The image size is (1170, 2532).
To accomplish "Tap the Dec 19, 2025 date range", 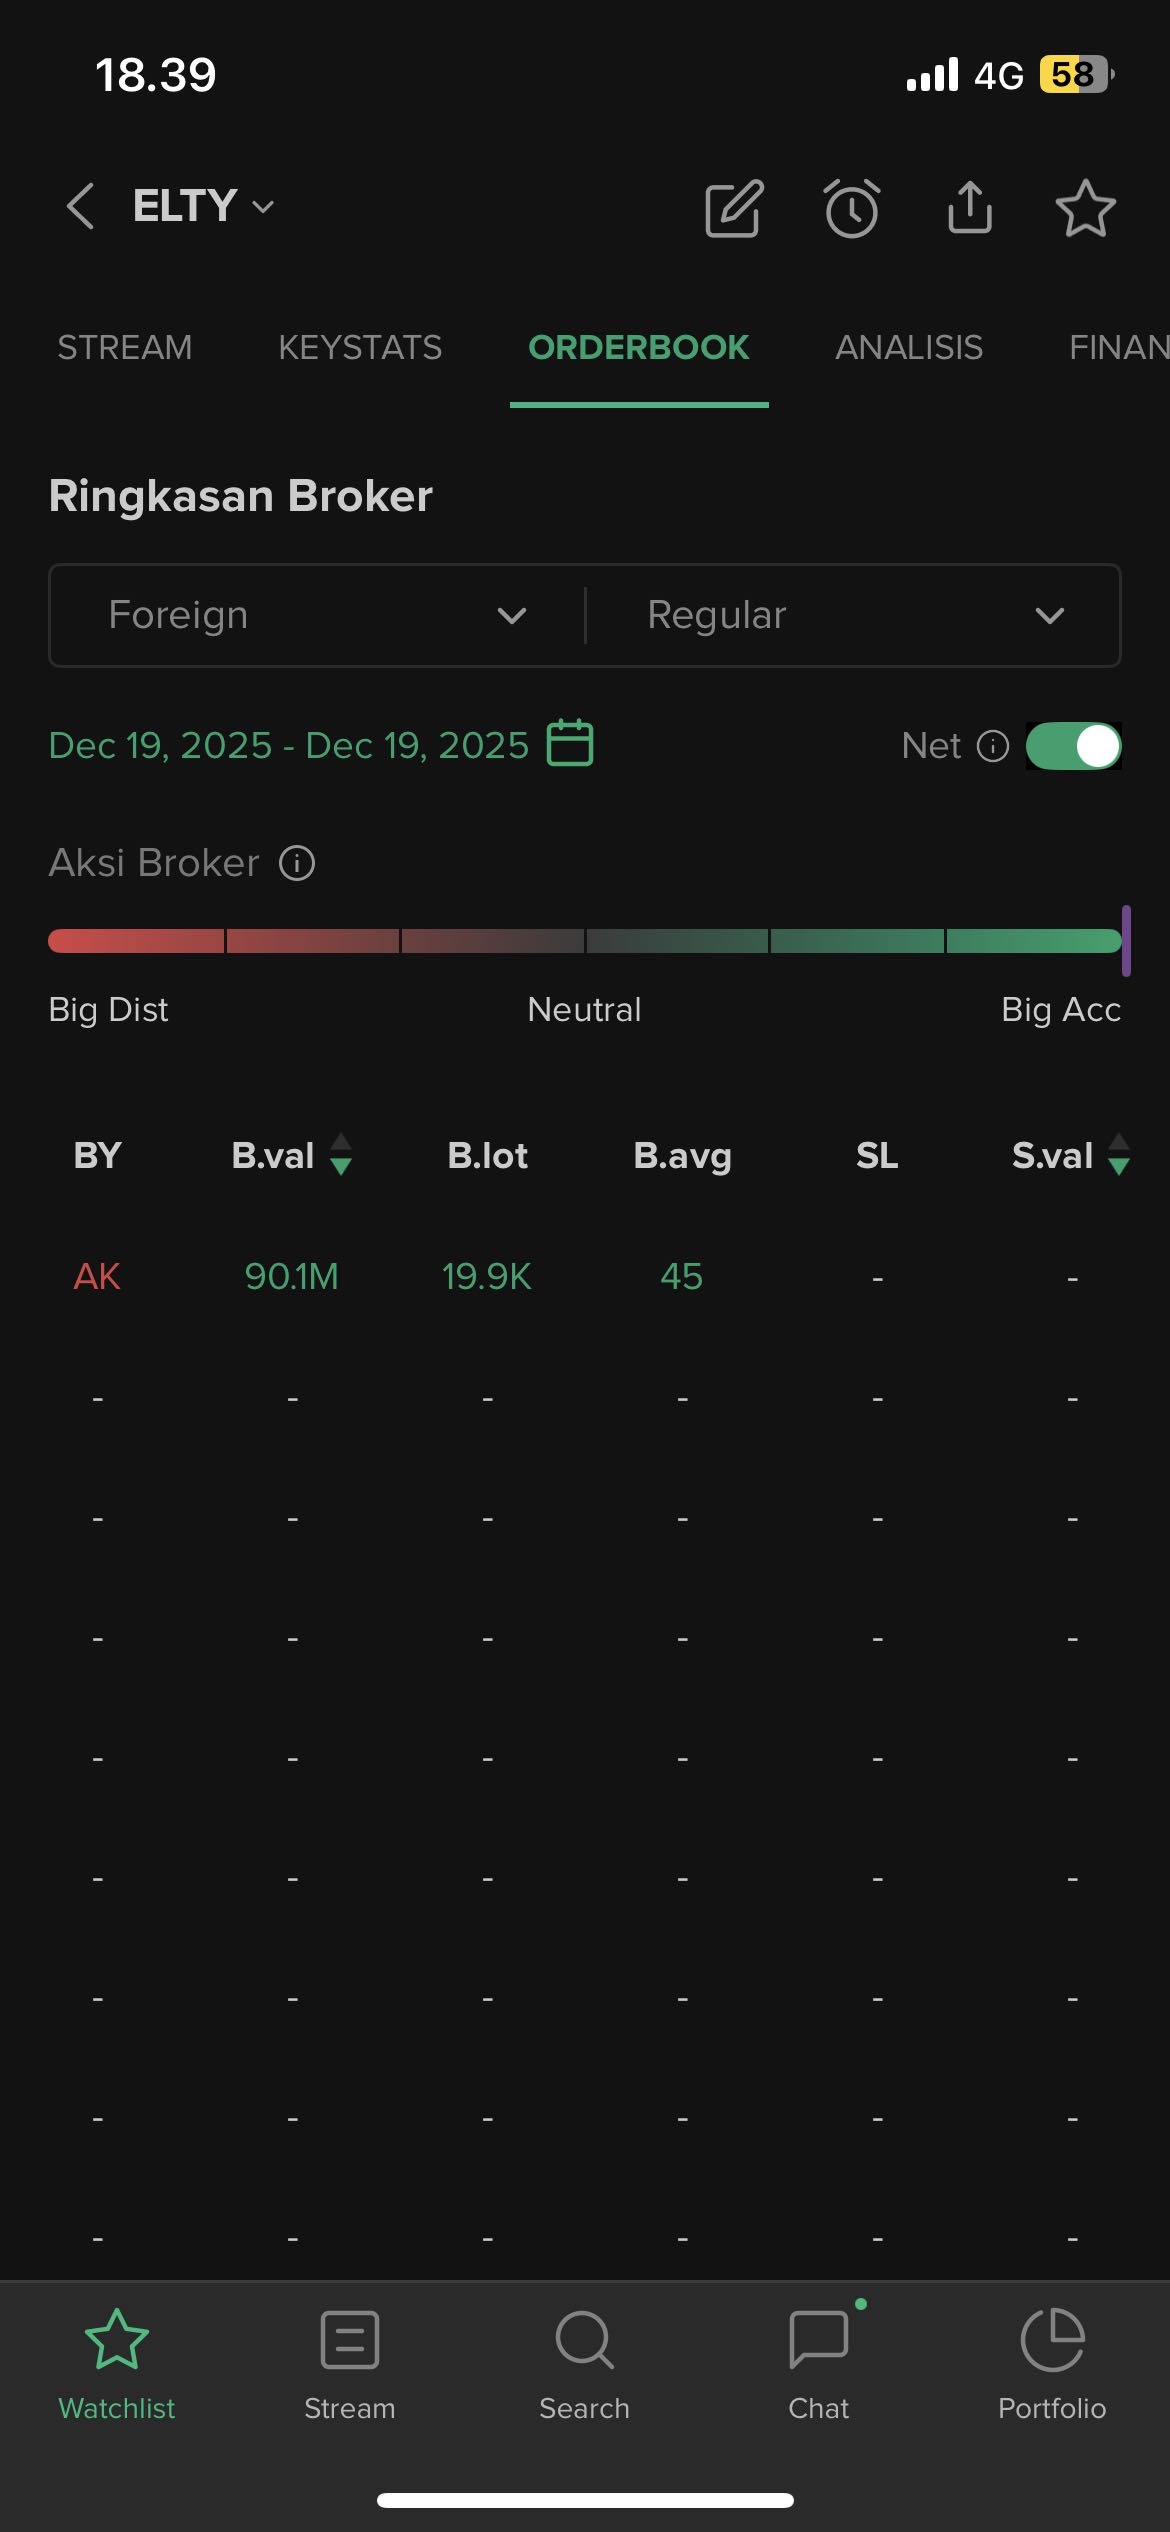I will pos(289,746).
